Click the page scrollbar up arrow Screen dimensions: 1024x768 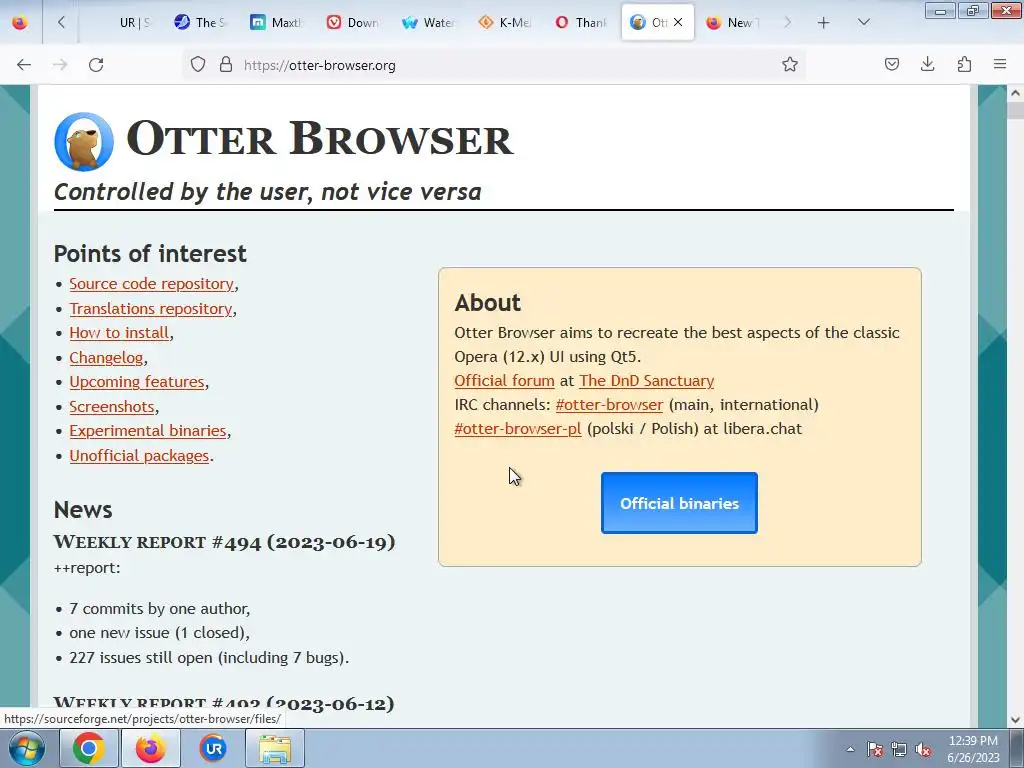(x=1015, y=93)
